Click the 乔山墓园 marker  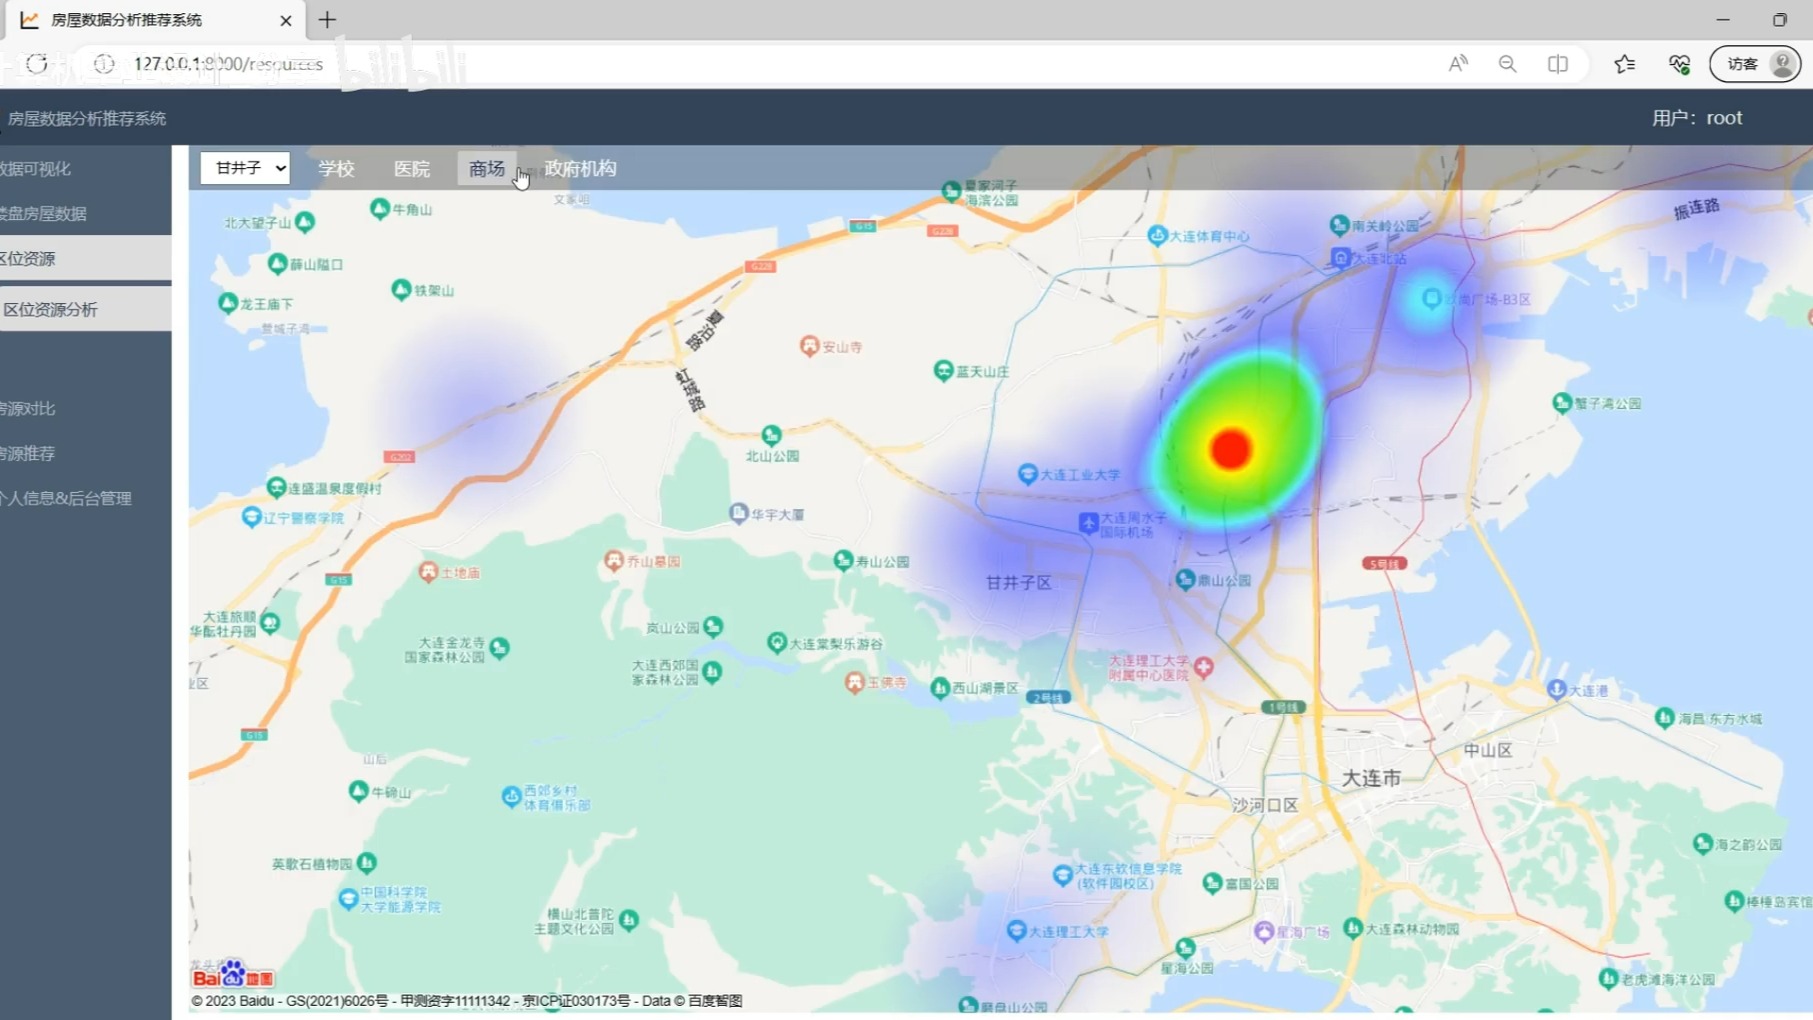(613, 560)
